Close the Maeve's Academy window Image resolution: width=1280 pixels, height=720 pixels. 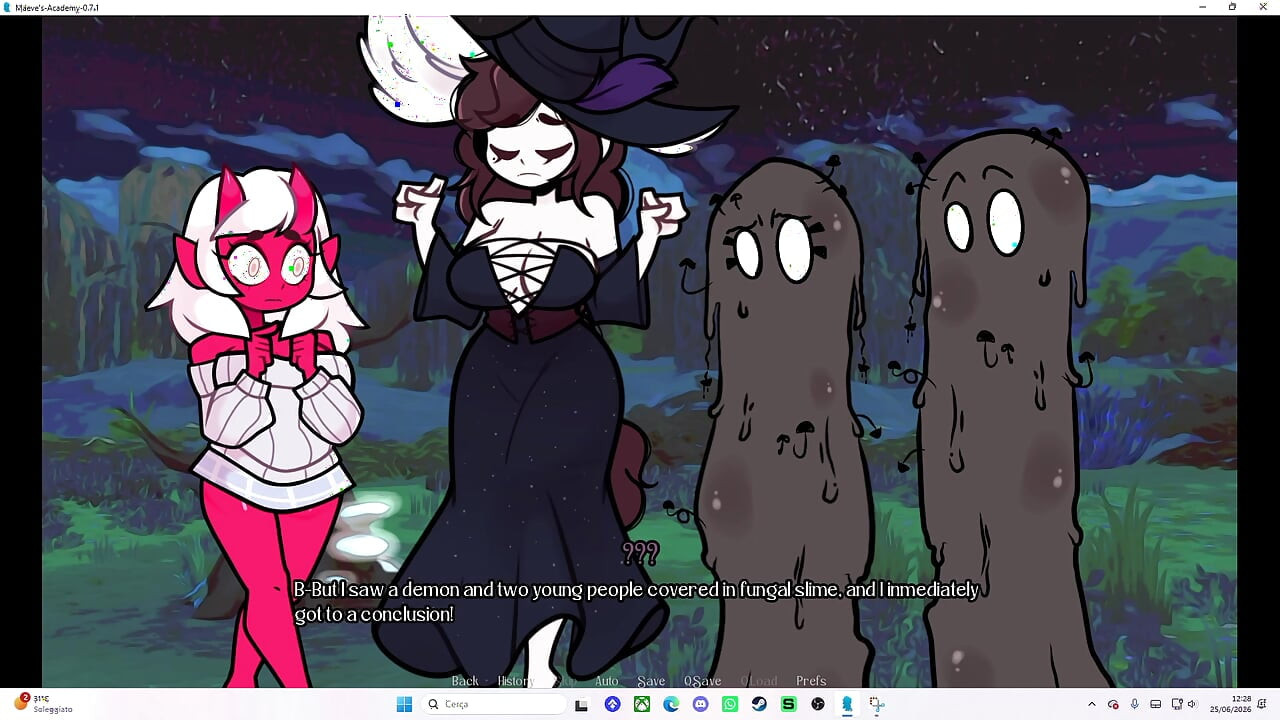point(1263,7)
